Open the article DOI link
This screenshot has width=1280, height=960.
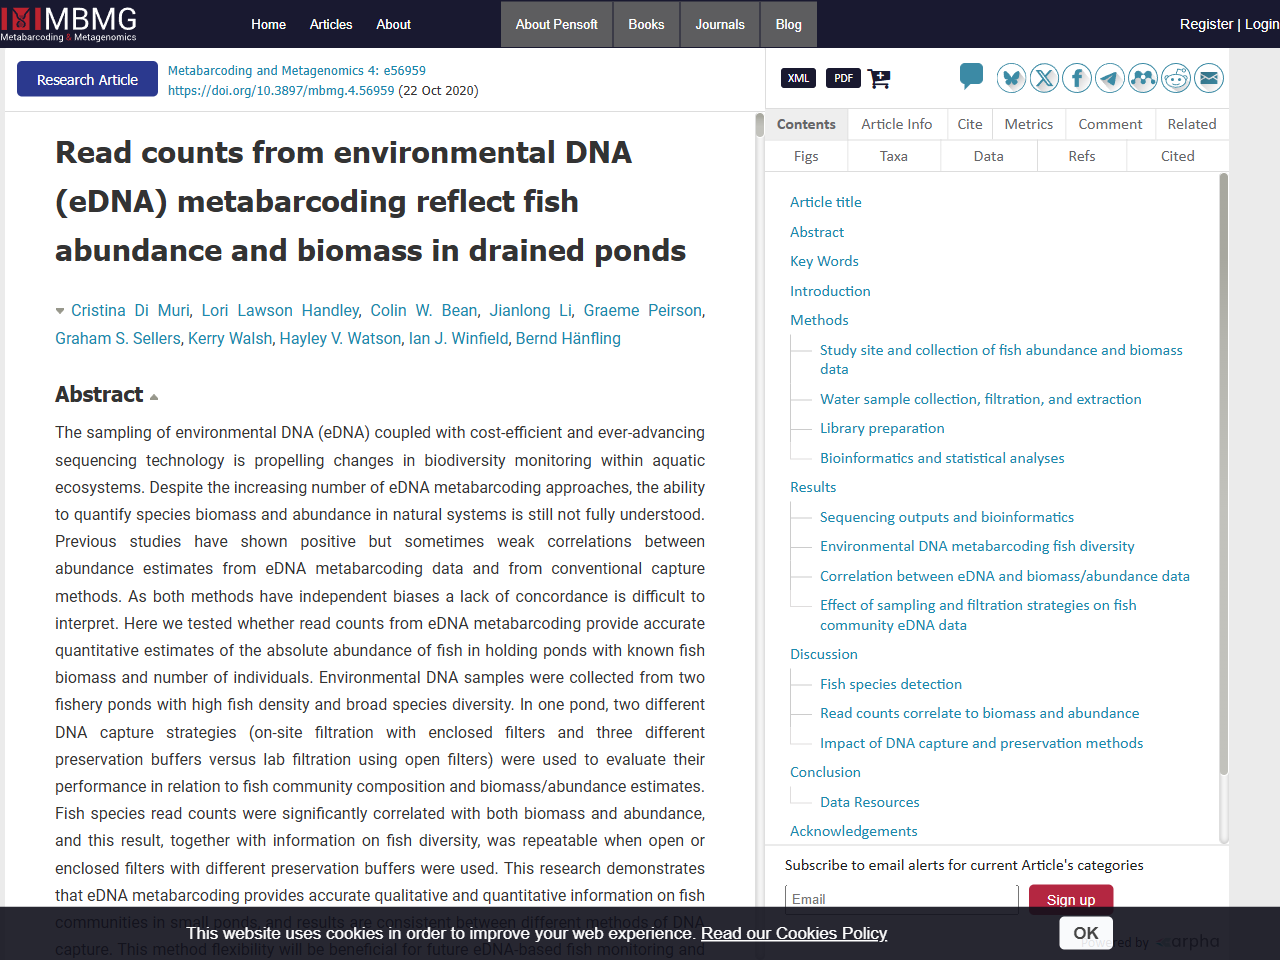pyautogui.click(x=281, y=91)
